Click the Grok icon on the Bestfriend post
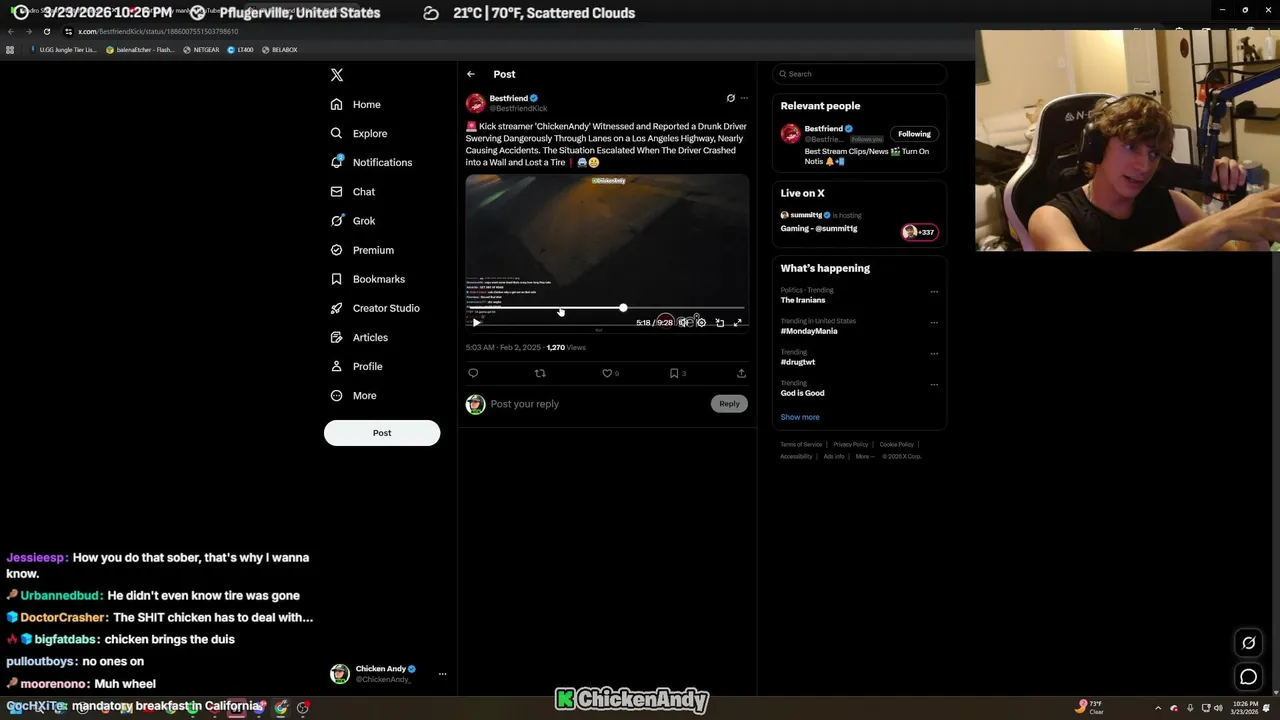Screen dimensions: 1280x720 click(730, 98)
